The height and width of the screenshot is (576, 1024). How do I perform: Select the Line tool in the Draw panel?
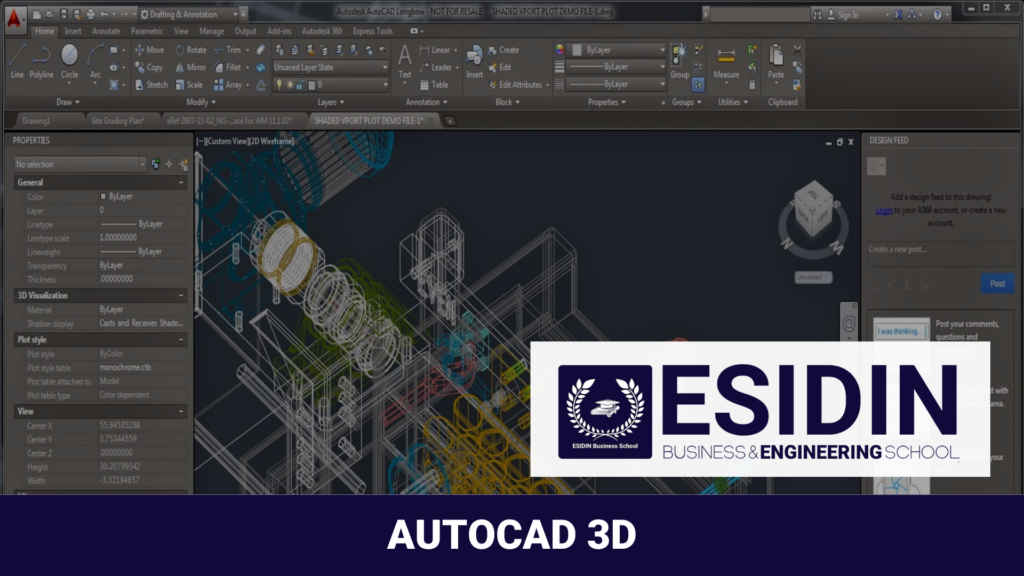click(x=16, y=60)
